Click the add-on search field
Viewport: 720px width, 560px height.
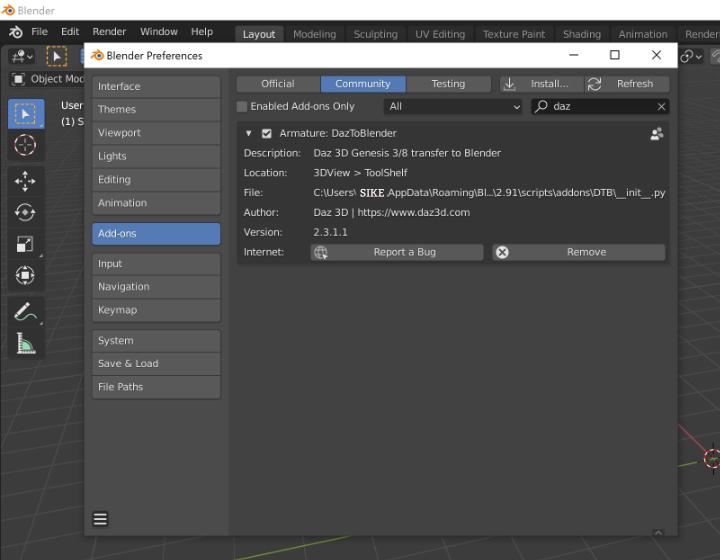coord(600,106)
